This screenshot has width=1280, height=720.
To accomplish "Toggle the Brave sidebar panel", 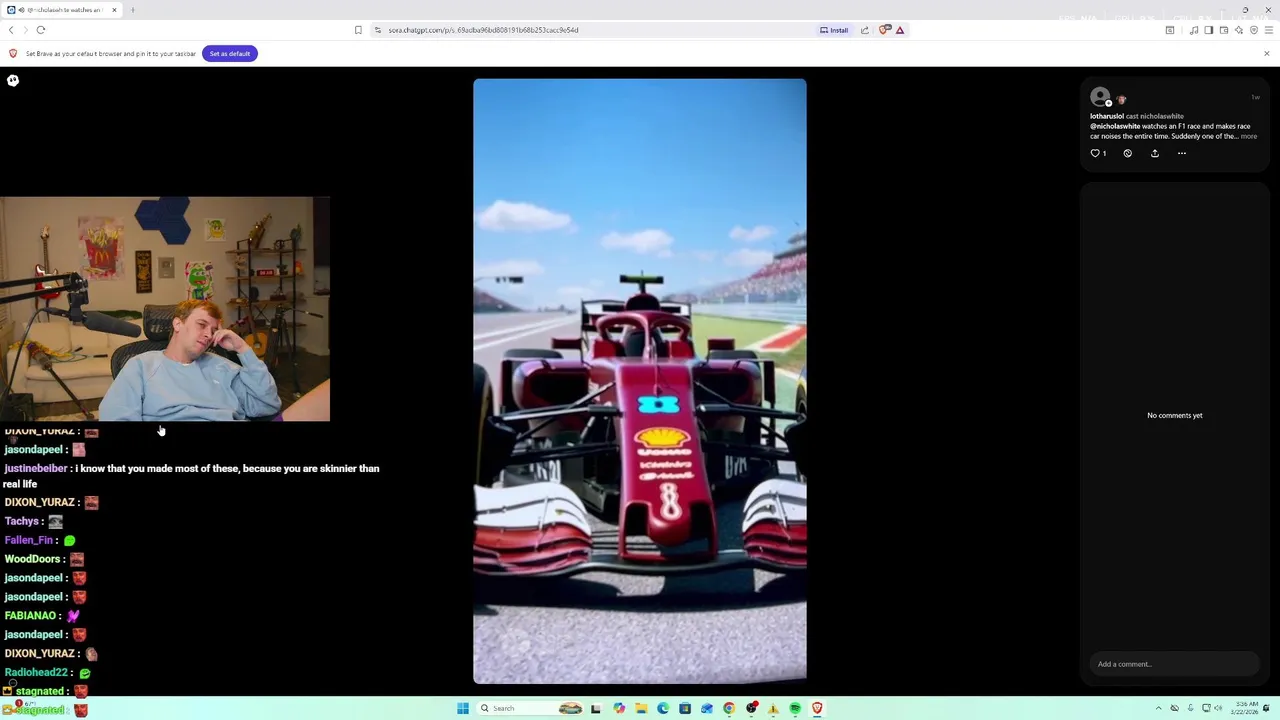I will 1208,30.
